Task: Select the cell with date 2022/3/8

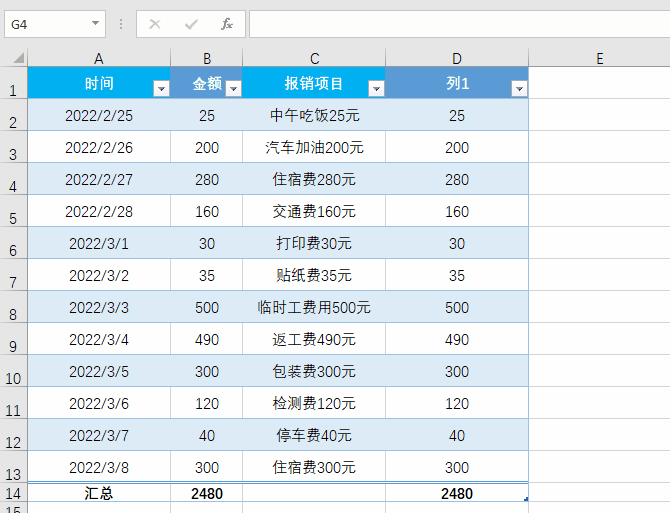Action: click(99, 468)
